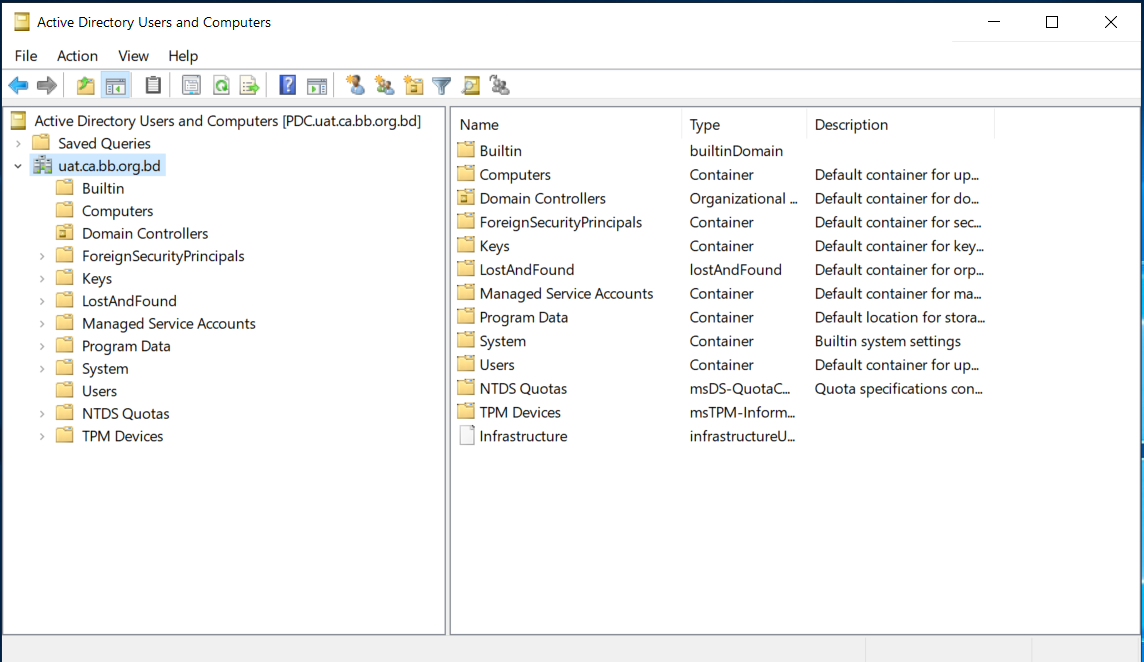Go up one level using the folder-arrow icon
The image size is (1144, 662).
[x=86, y=85]
